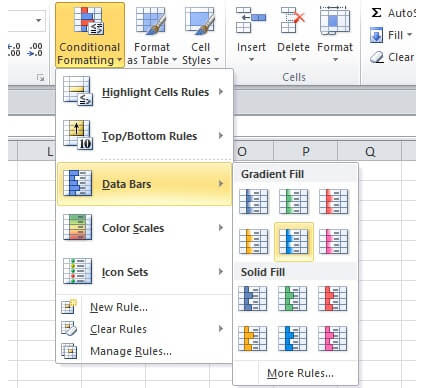Select column Q header
Viewport: 425px width, 388px height.
tap(370, 151)
